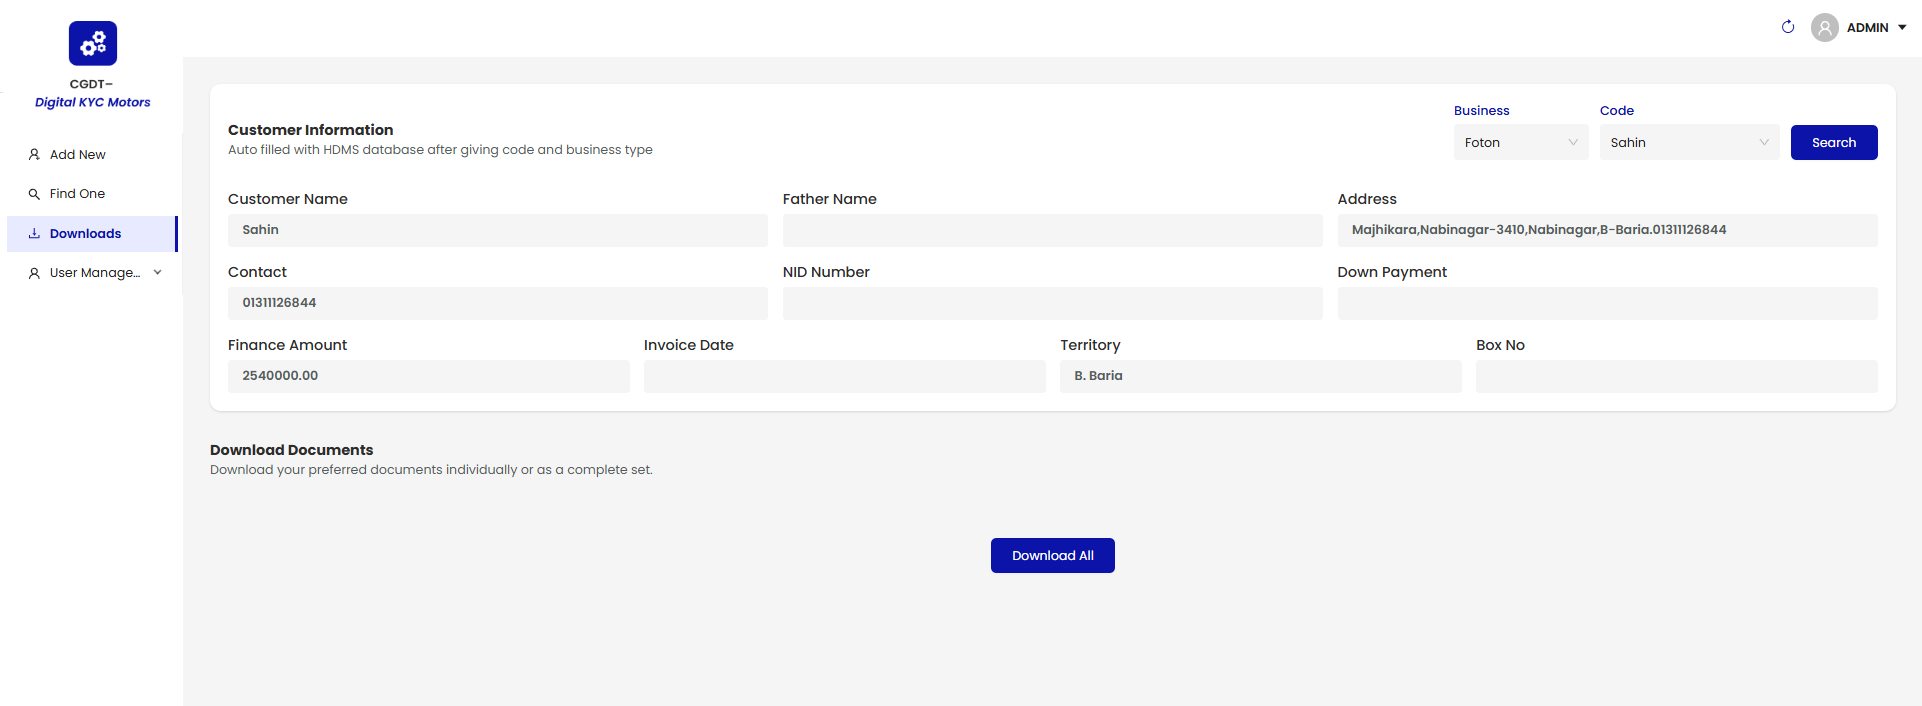Click the Add New person icon
The width and height of the screenshot is (1922, 706).
coord(34,155)
